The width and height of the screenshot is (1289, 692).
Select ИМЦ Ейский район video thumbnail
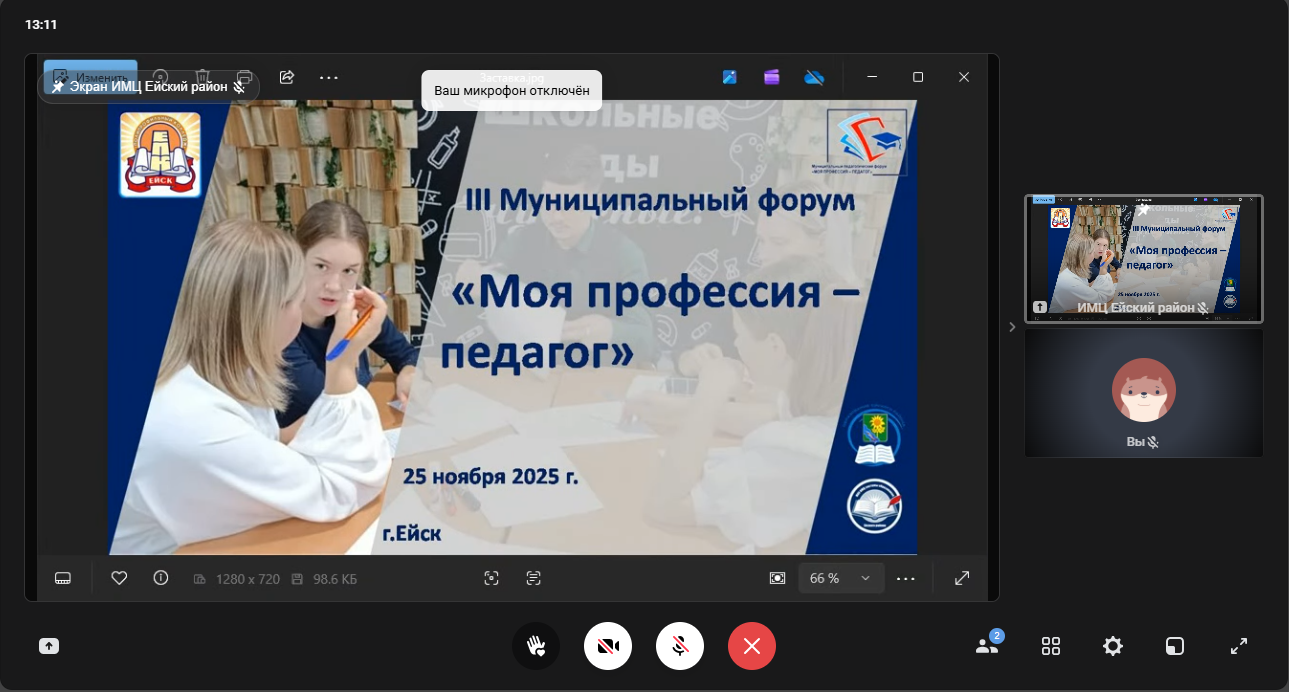click(1143, 258)
